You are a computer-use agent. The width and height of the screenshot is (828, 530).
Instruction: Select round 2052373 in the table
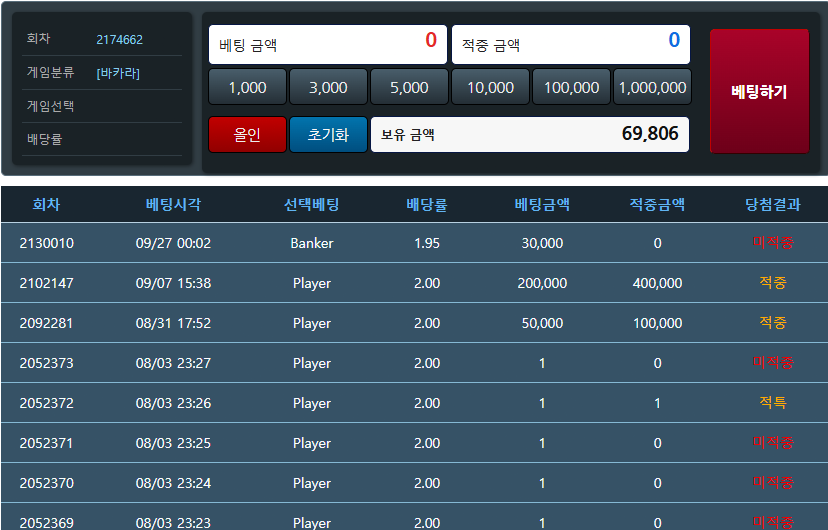pyautogui.click(x=46, y=363)
